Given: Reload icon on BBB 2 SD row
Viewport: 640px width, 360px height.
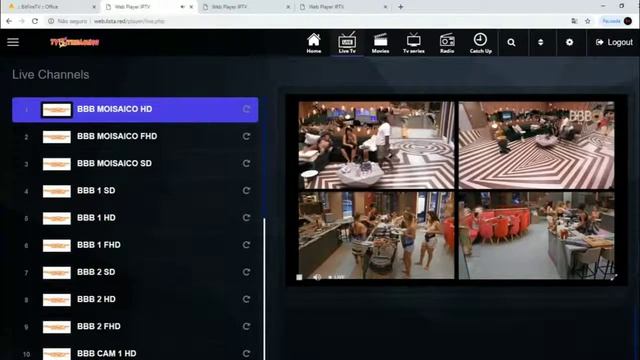Looking at the screenshot, I should coord(246,272).
